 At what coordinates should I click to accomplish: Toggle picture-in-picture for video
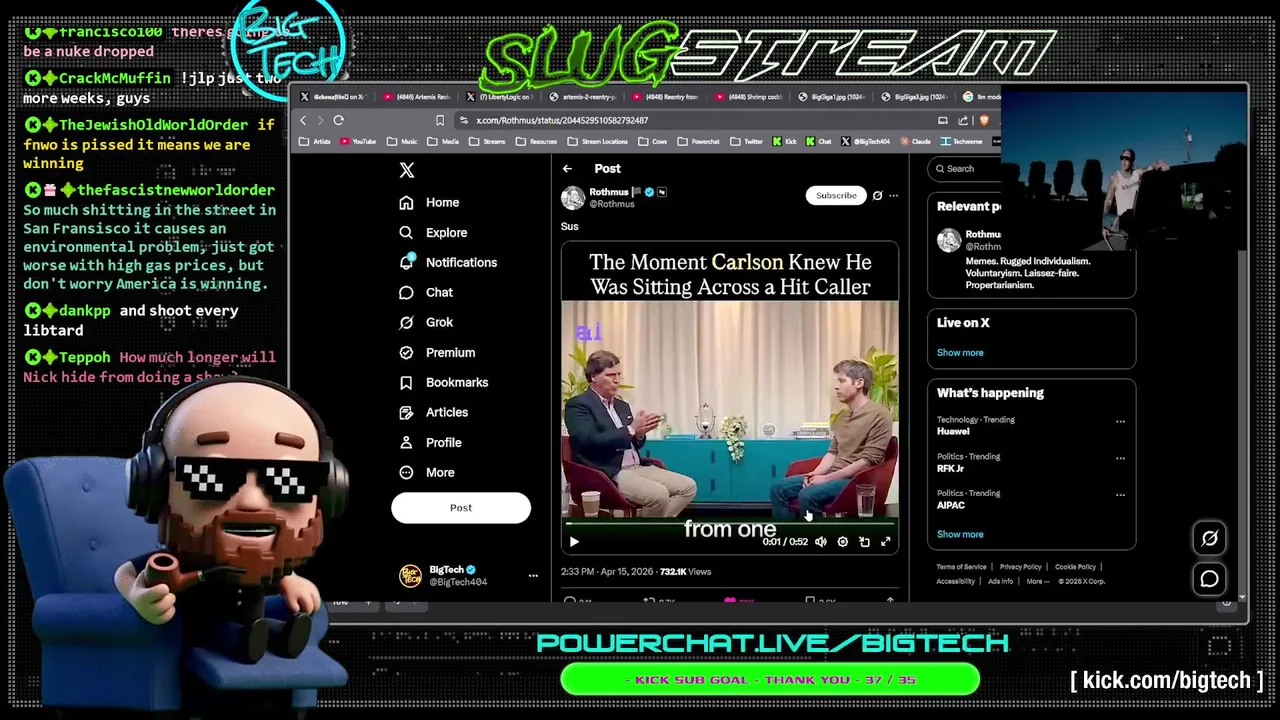pos(864,542)
